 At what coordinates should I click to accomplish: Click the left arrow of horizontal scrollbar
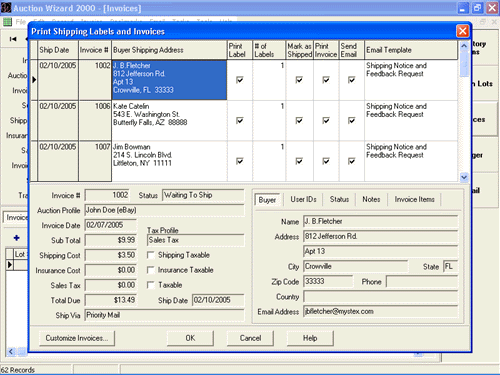coord(11,352)
